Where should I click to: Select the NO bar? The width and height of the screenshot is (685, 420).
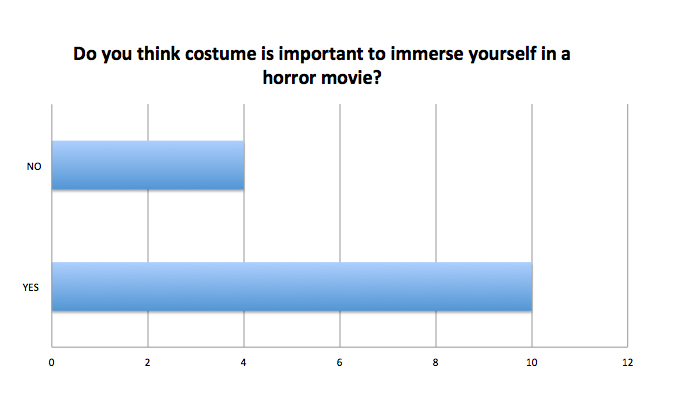click(x=148, y=165)
